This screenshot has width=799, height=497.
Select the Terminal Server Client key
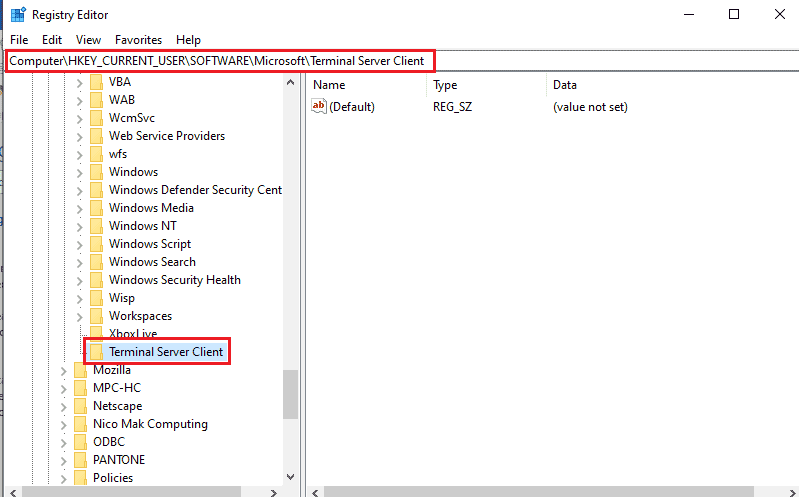coord(166,352)
